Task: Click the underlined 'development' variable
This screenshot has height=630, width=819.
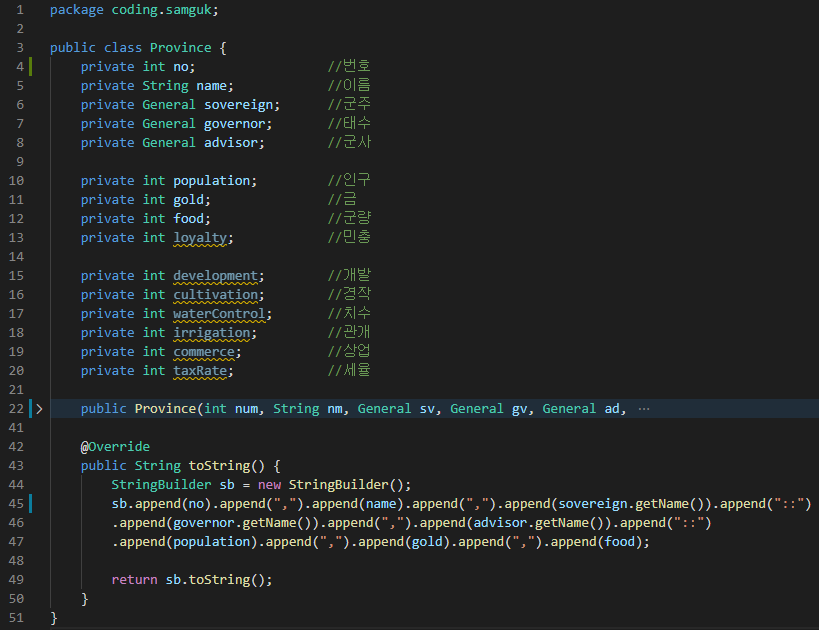Action: click(x=215, y=276)
